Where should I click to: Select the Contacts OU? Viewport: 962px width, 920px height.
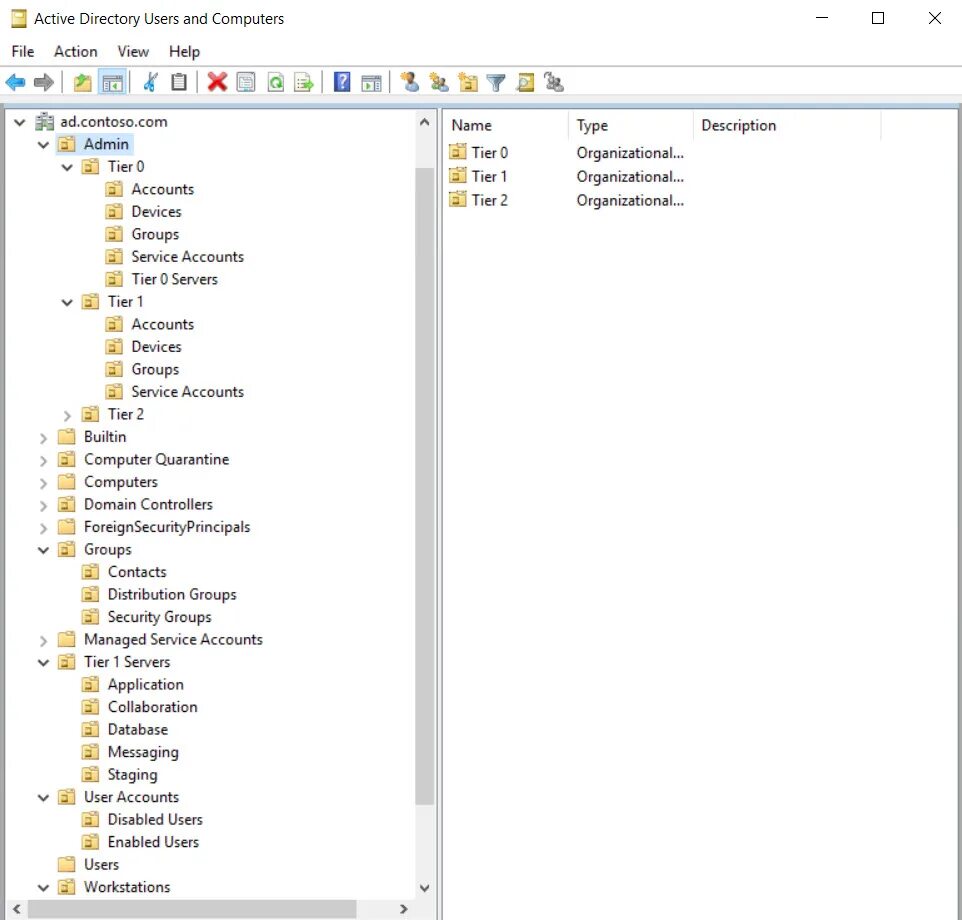[137, 572]
